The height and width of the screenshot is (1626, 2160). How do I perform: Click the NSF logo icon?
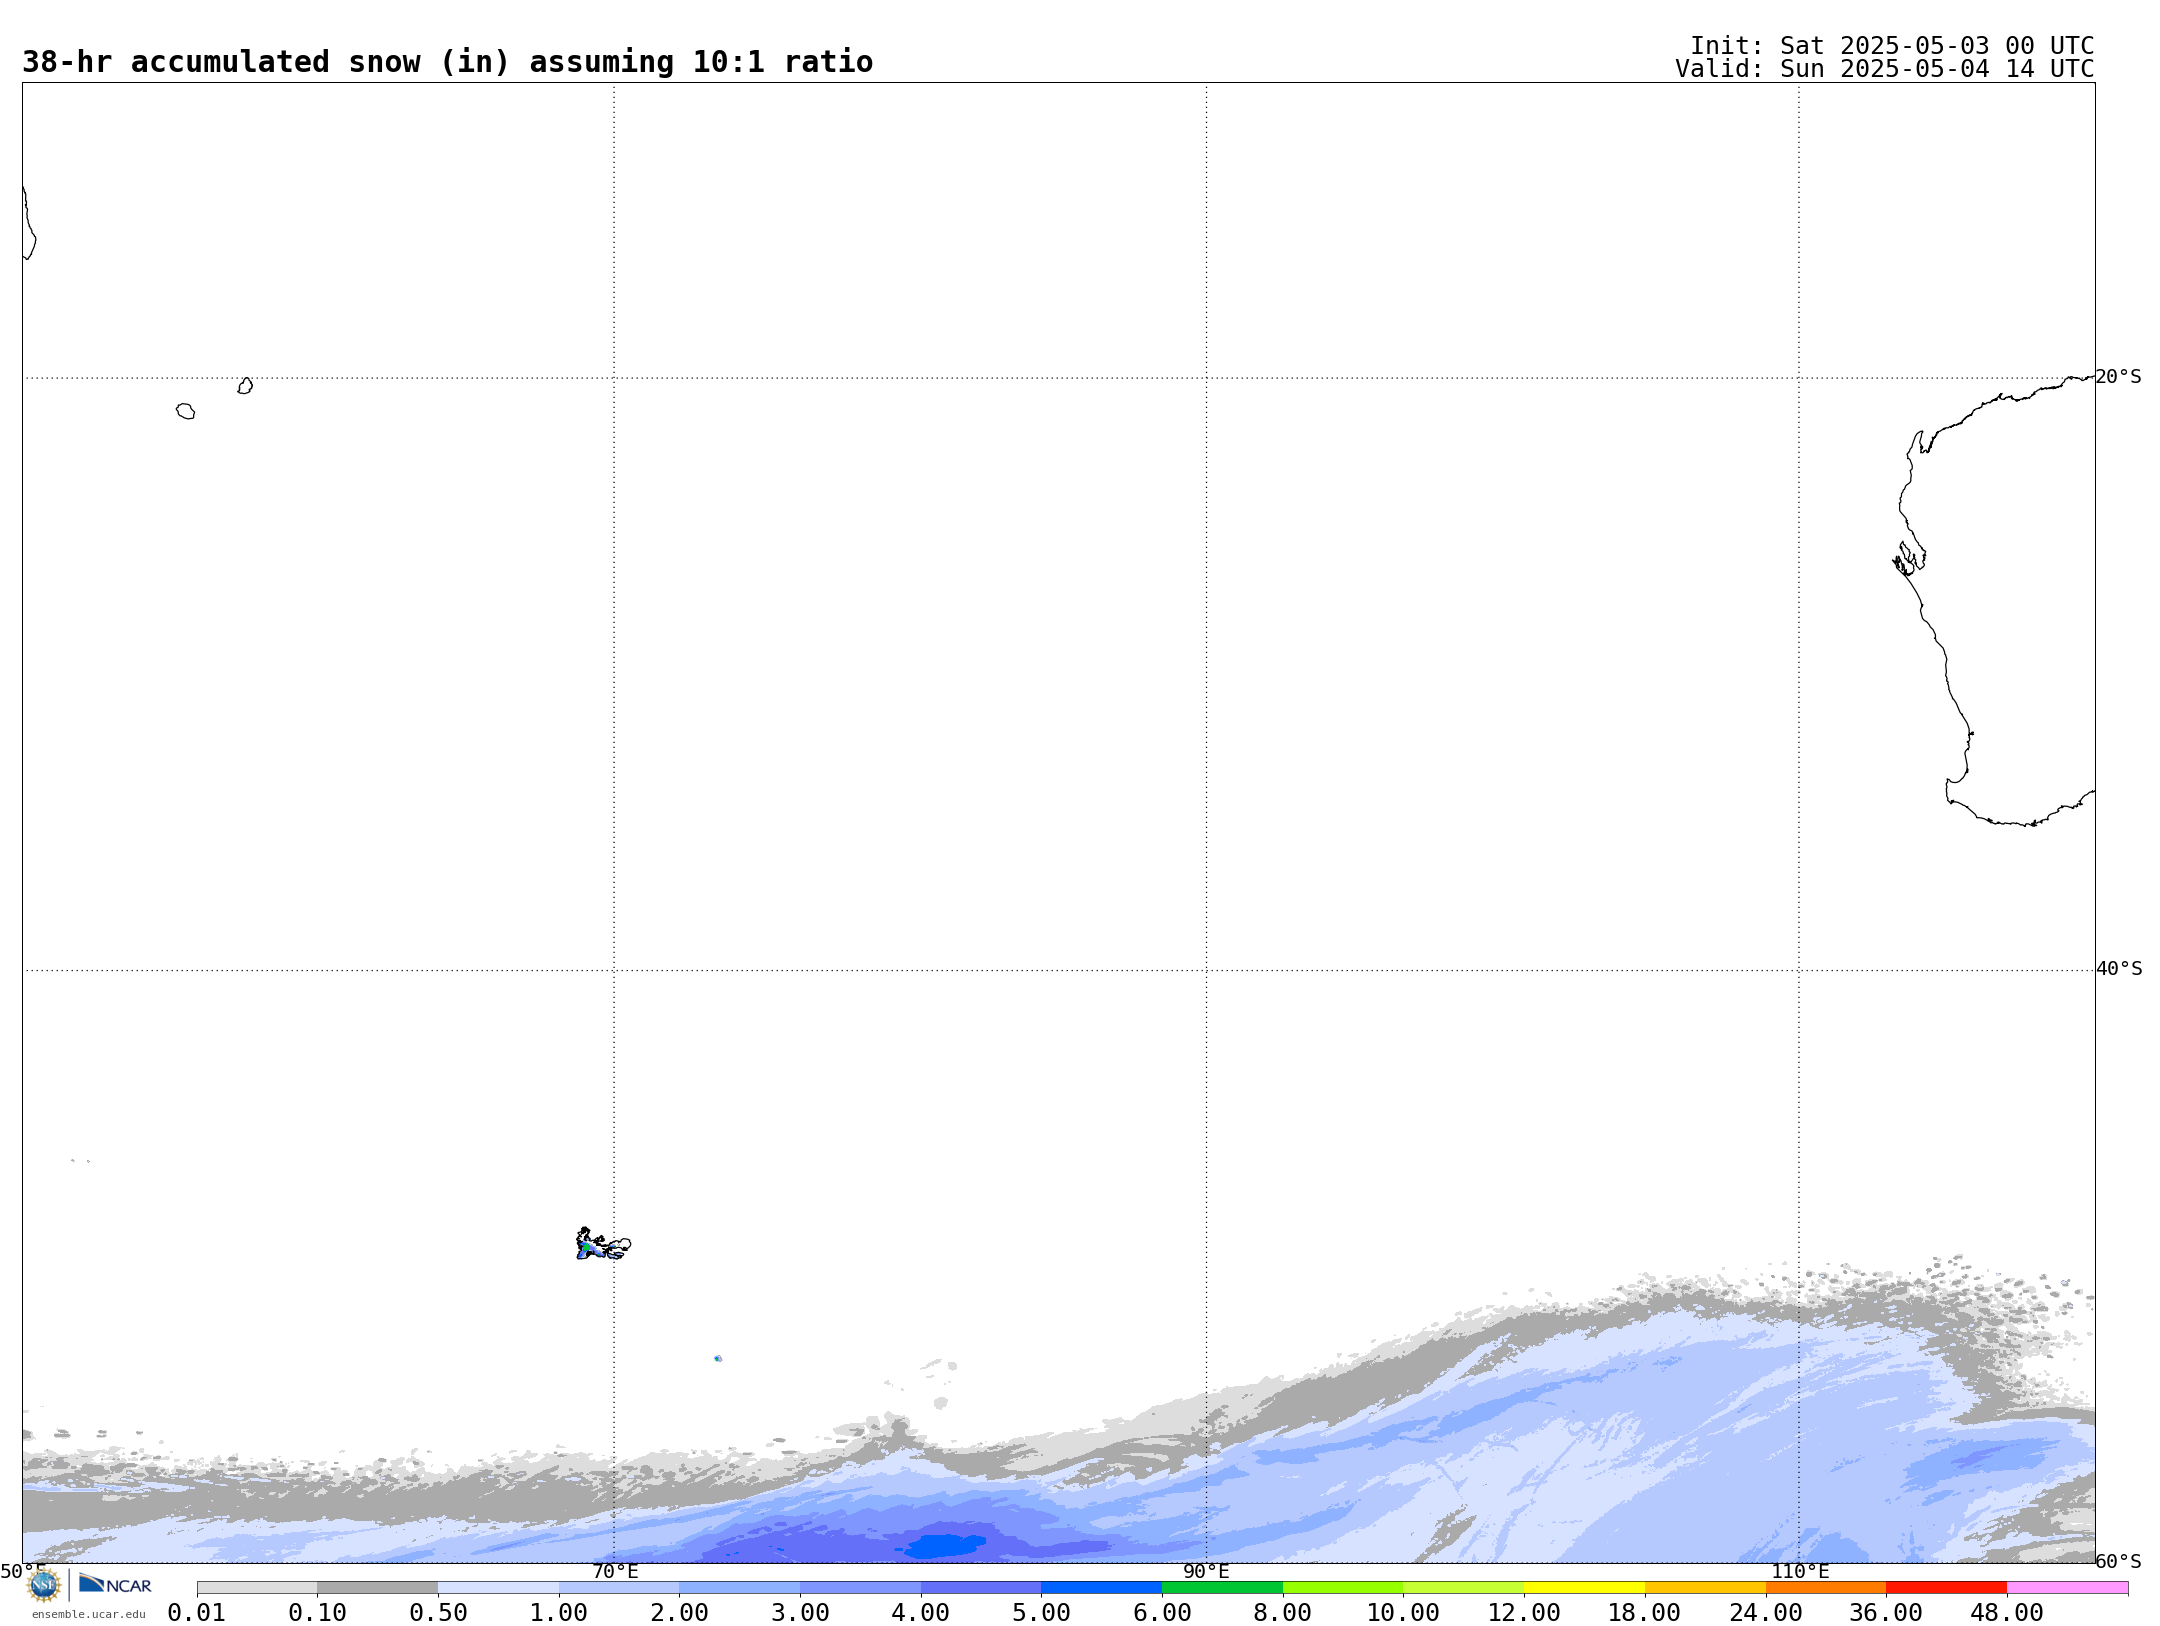coord(44,1585)
